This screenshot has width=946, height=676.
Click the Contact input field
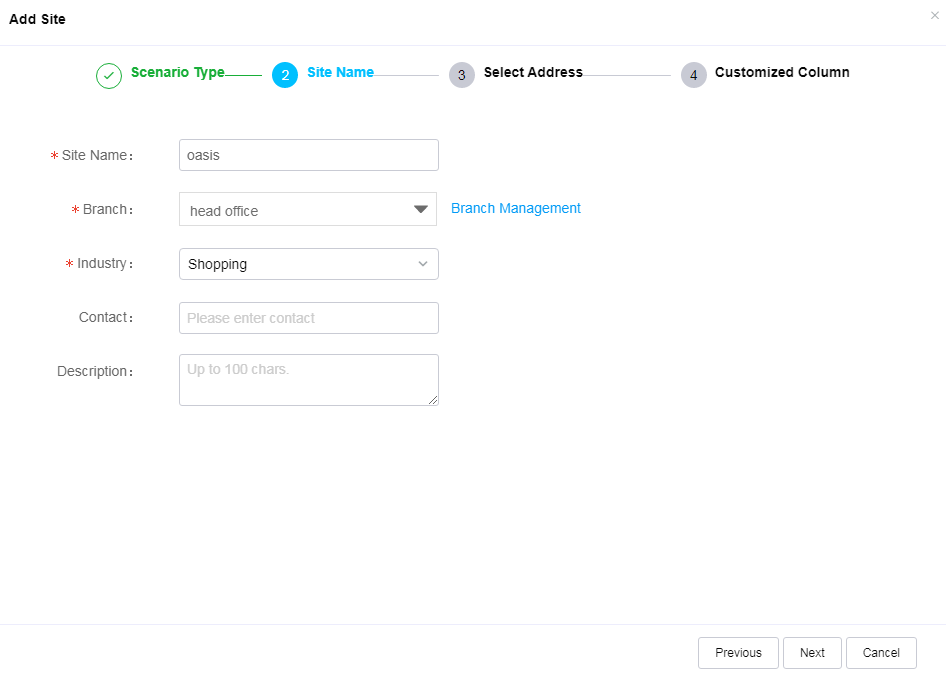pos(309,318)
